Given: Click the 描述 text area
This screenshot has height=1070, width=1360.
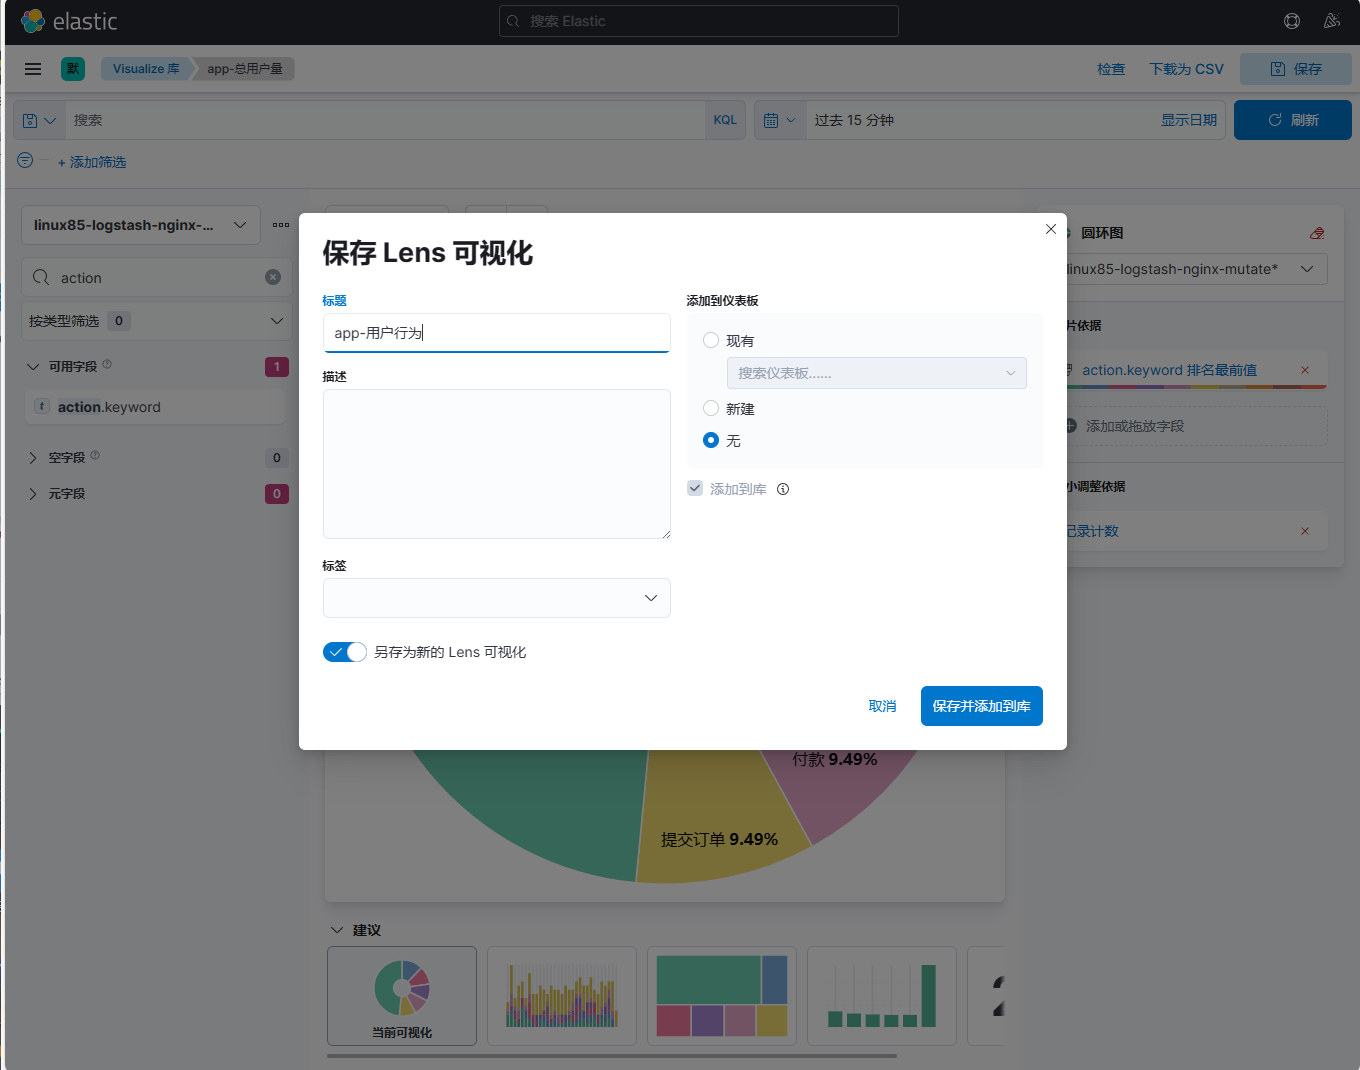Looking at the screenshot, I should pyautogui.click(x=496, y=464).
